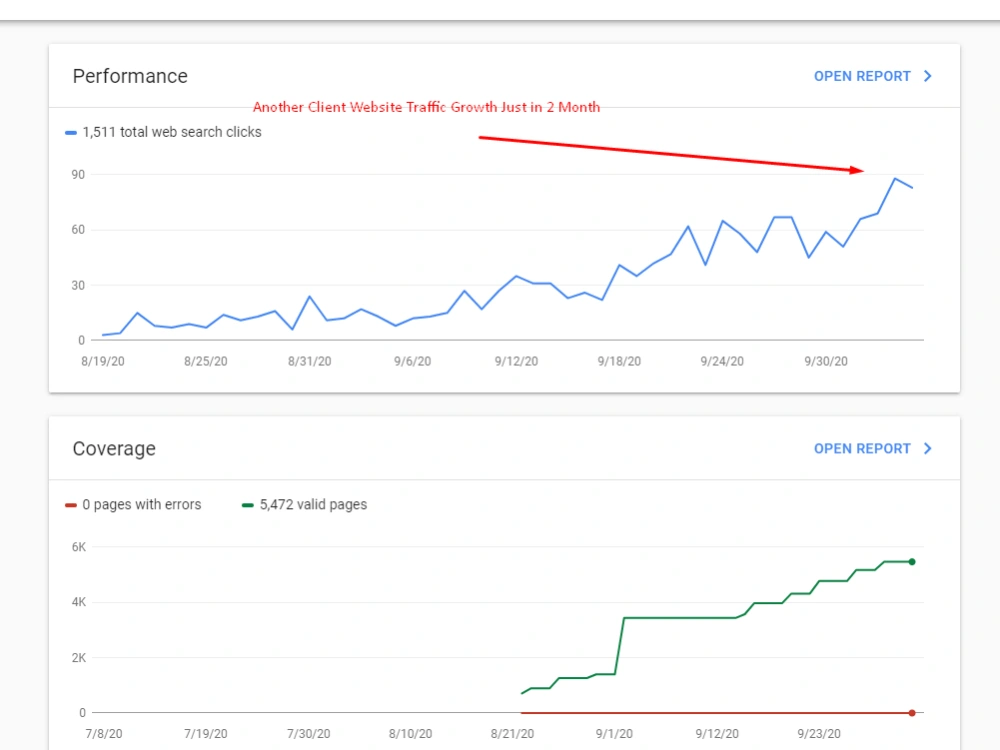
Task: Click the '0 pages with errors' label
Action: tap(142, 504)
